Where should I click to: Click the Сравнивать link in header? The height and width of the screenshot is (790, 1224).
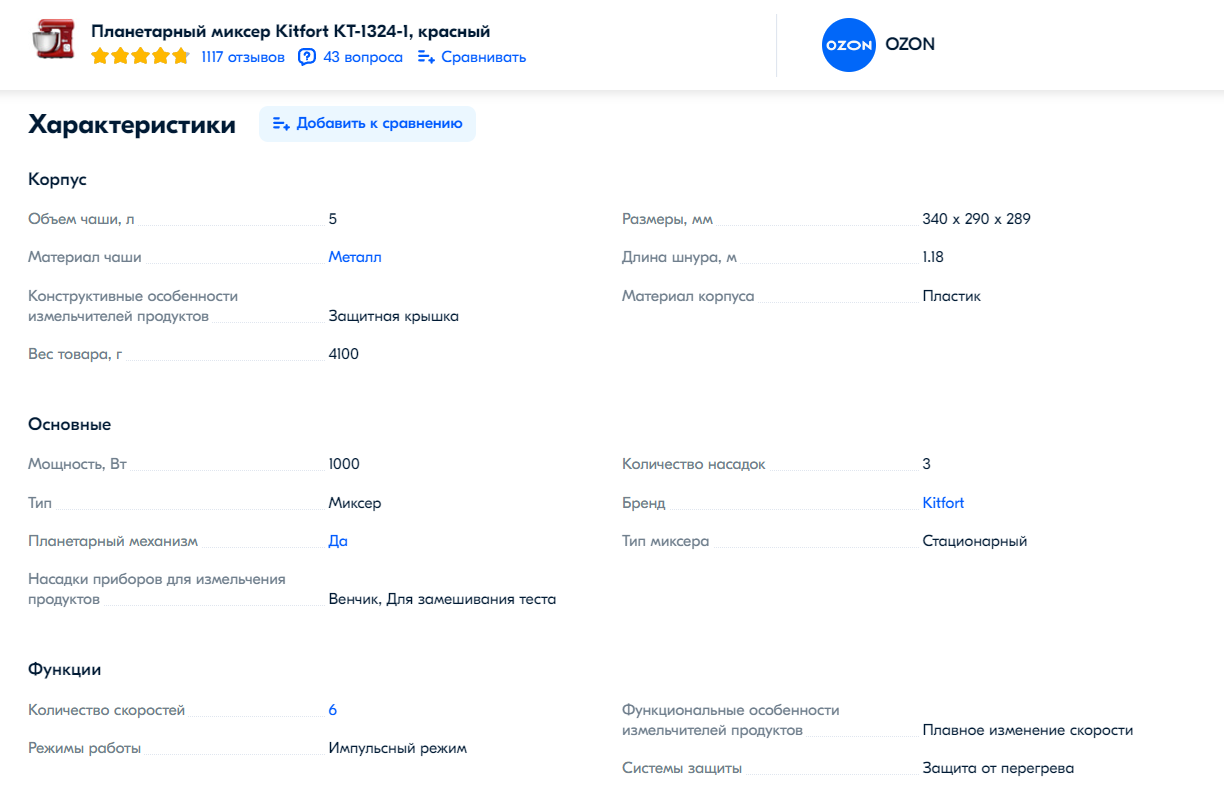(483, 57)
